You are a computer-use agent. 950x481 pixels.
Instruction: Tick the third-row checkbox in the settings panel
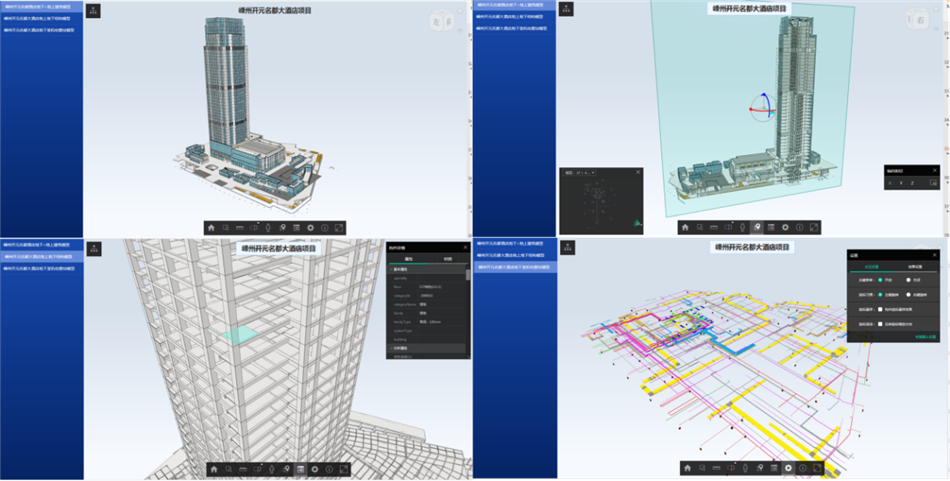click(880, 309)
